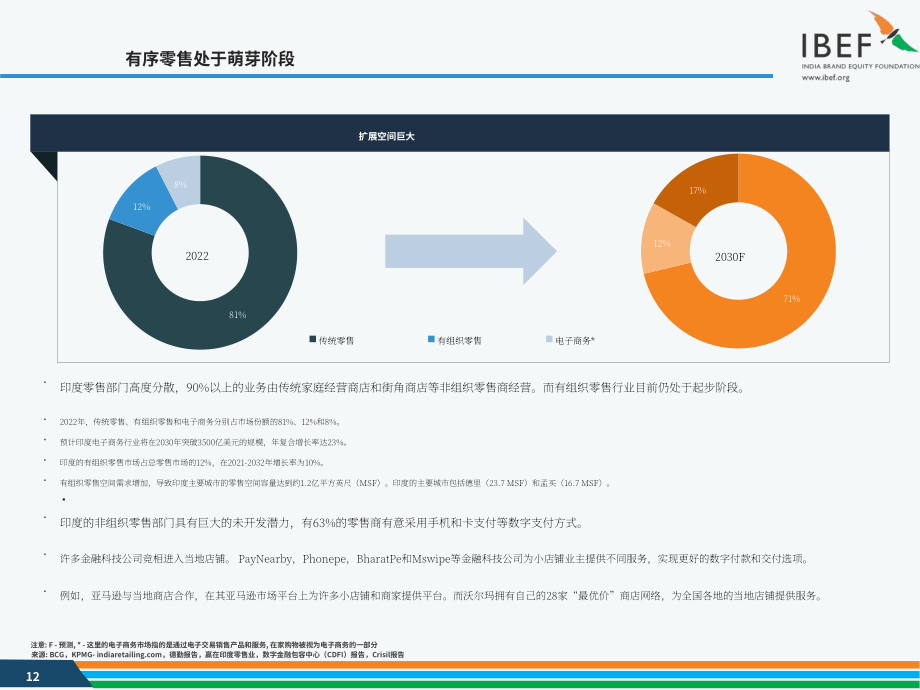Click the bullet starting 例如，亚马逊与当地商店合作
The image size is (920, 690).
441,596
